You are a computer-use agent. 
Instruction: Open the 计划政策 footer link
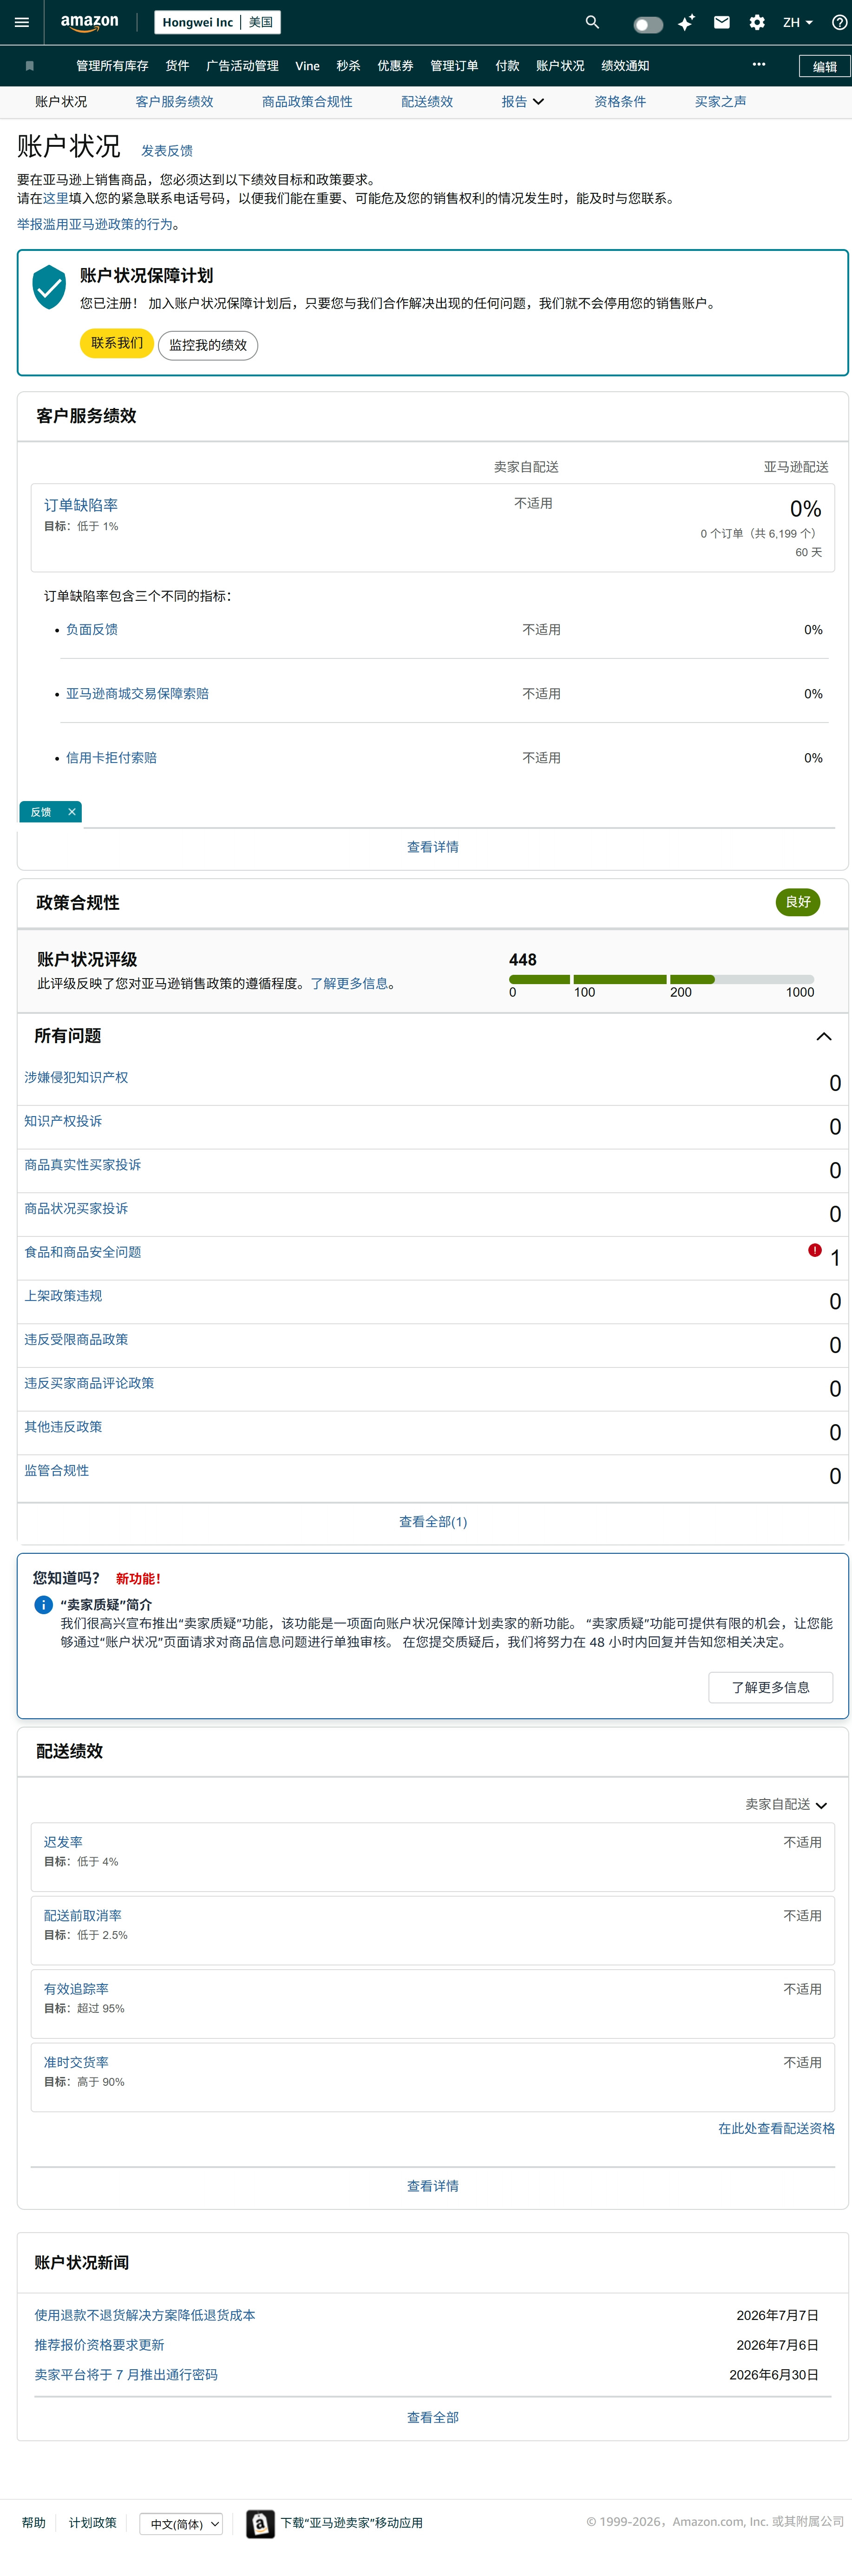pos(93,2523)
